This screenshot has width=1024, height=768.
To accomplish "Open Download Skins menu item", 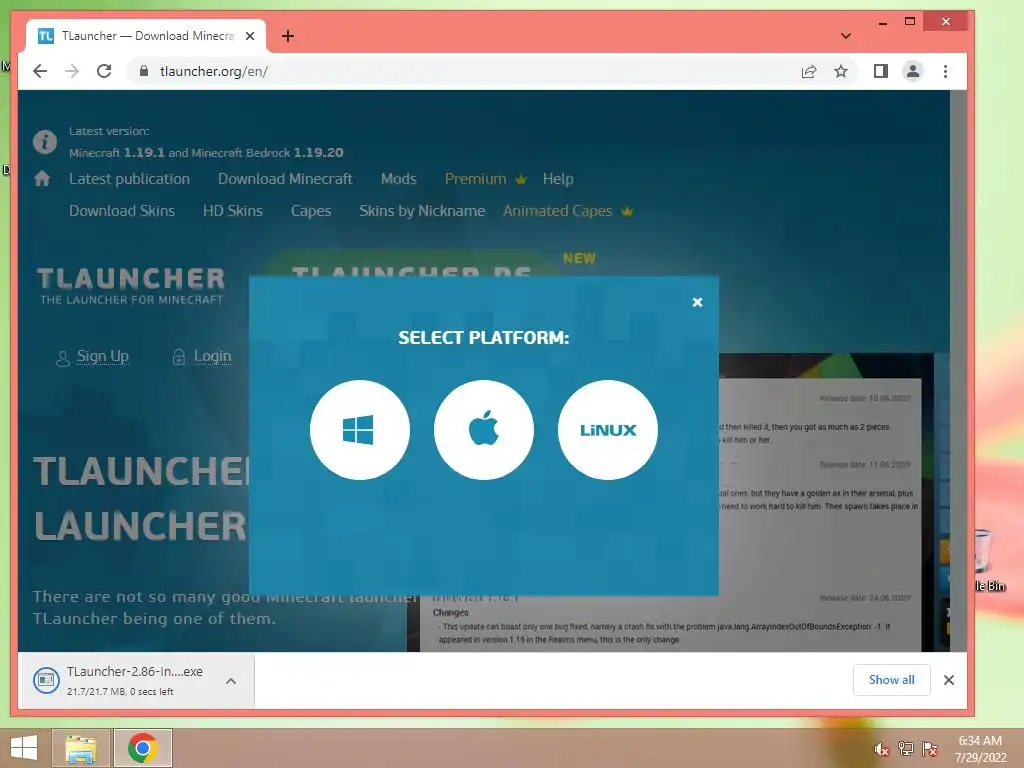I will point(122,211).
